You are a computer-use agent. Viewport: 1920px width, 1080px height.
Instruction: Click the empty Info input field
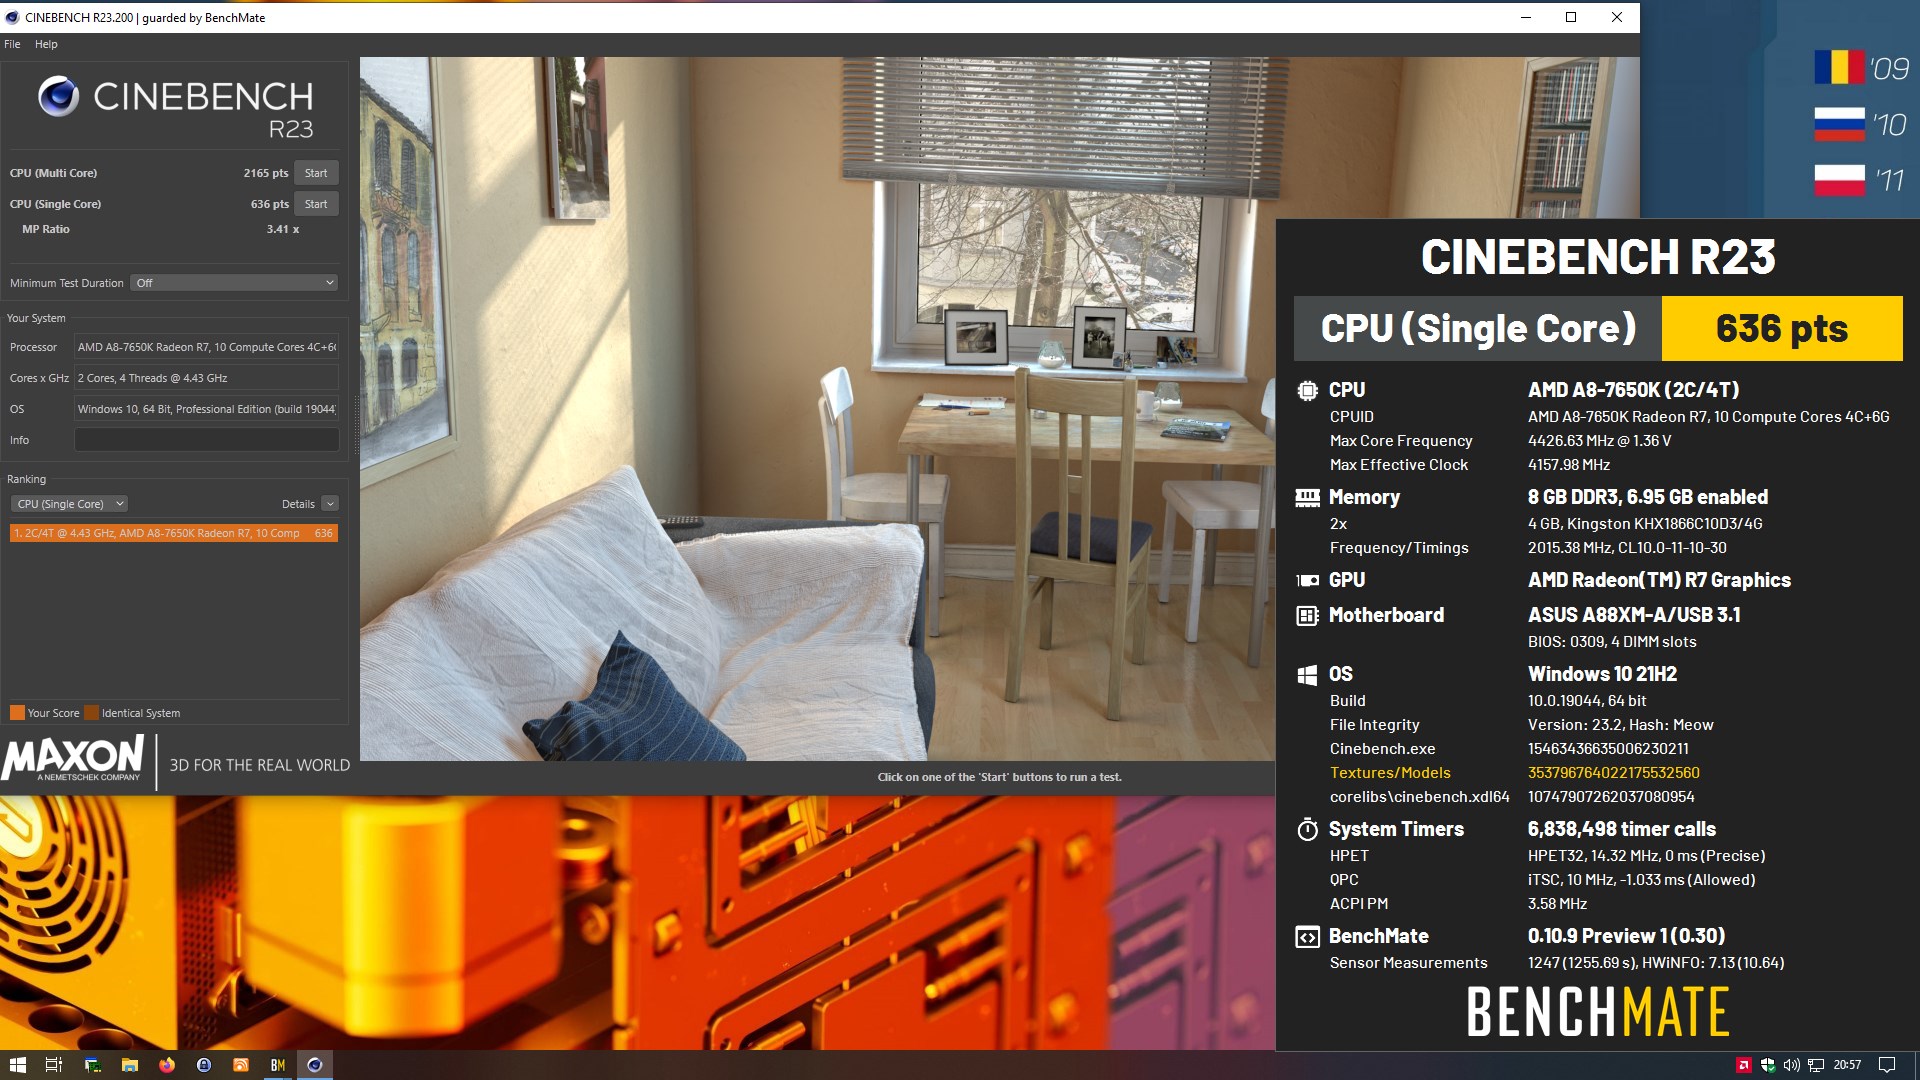point(207,440)
